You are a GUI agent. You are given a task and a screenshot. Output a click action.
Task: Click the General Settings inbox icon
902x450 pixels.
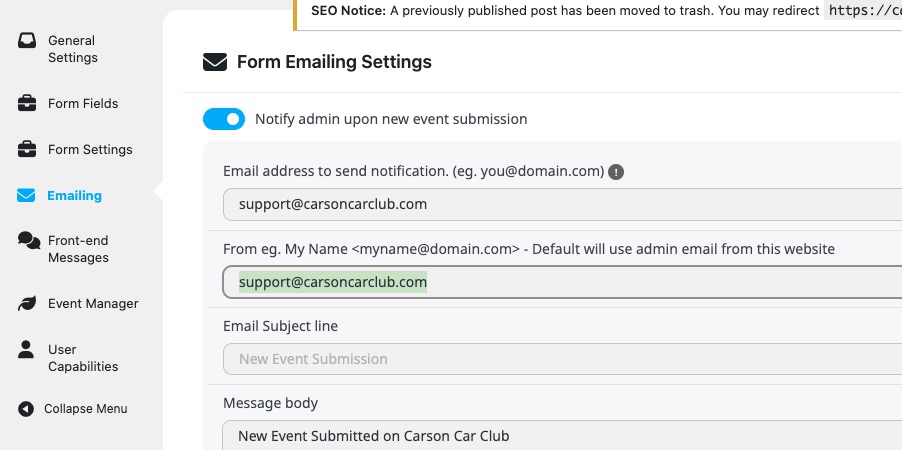click(28, 41)
